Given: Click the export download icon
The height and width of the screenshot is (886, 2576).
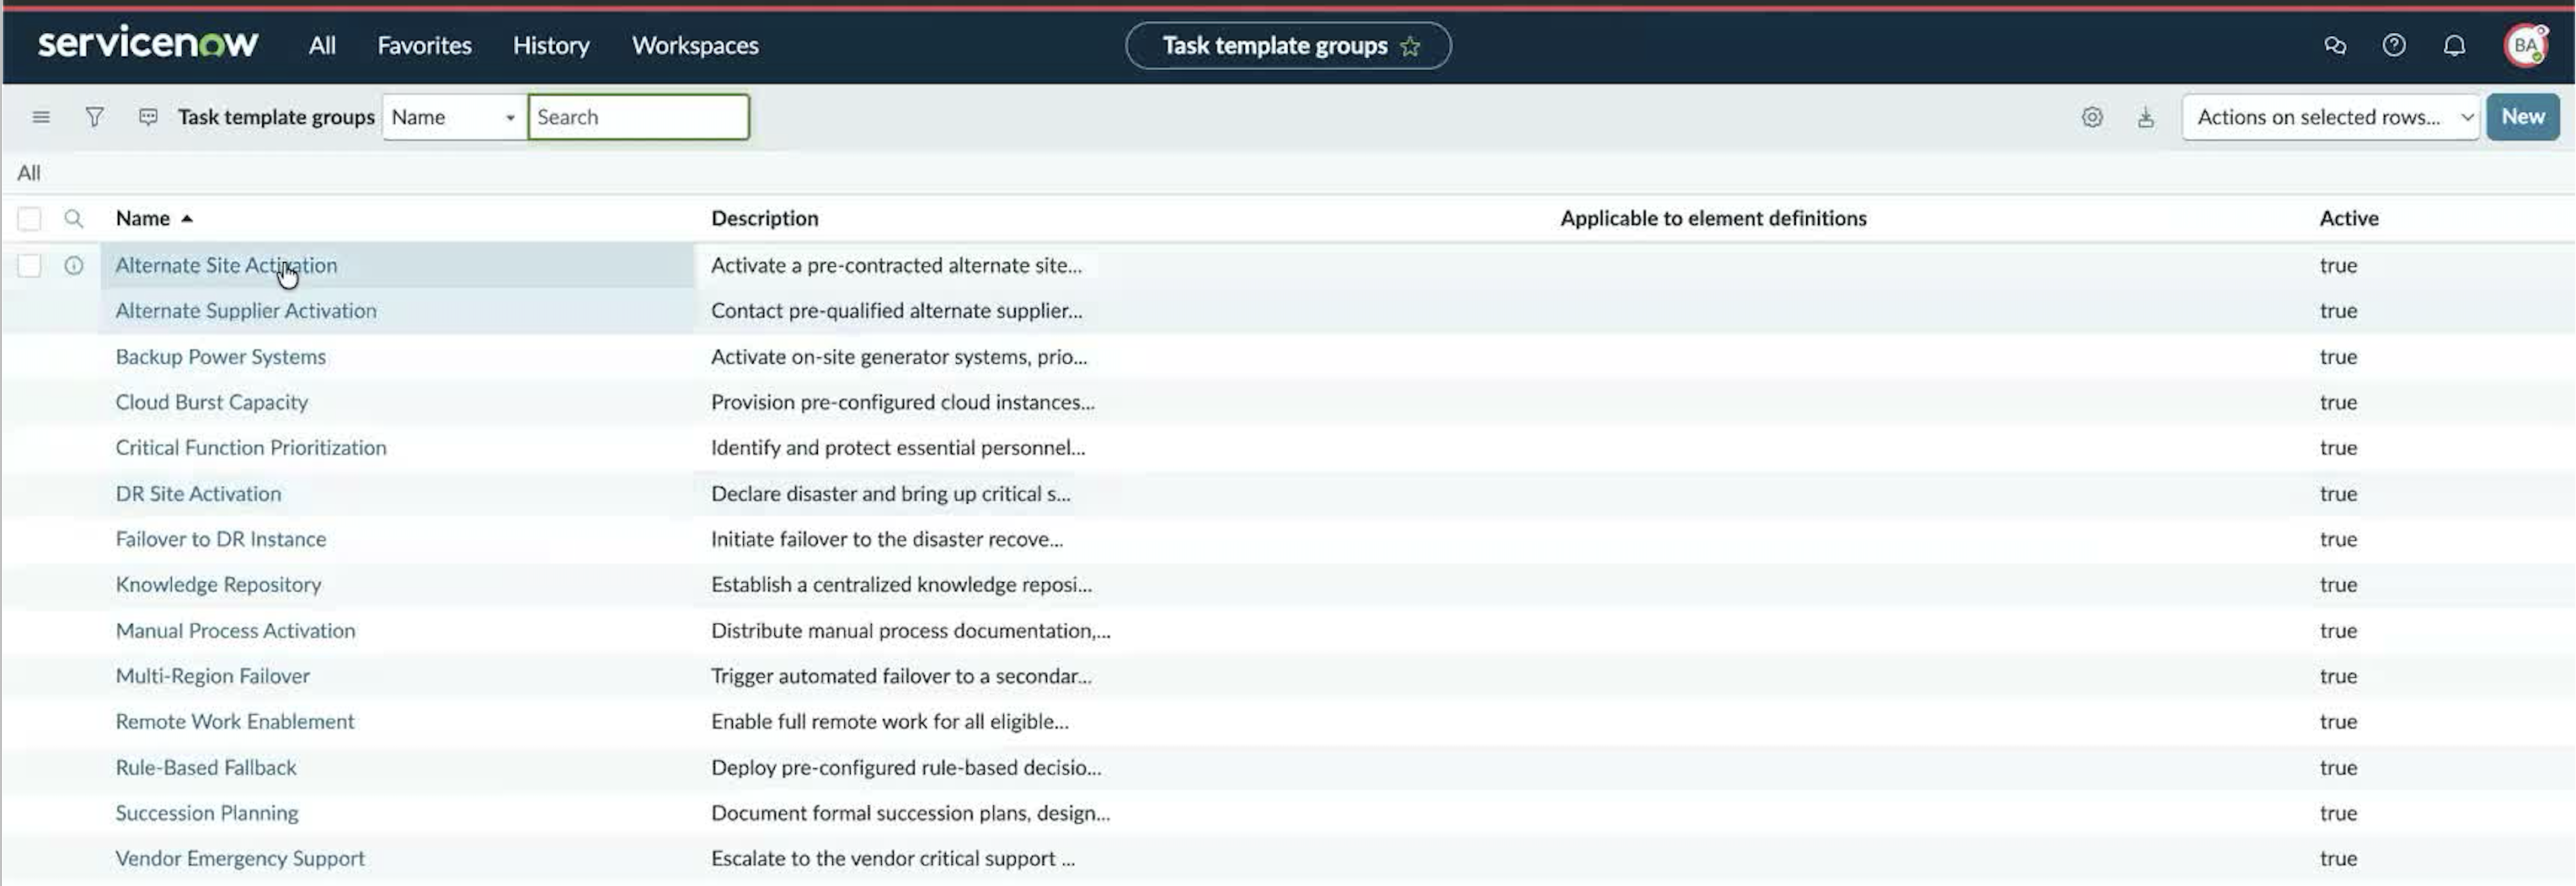Looking at the screenshot, I should pyautogui.click(x=2146, y=117).
